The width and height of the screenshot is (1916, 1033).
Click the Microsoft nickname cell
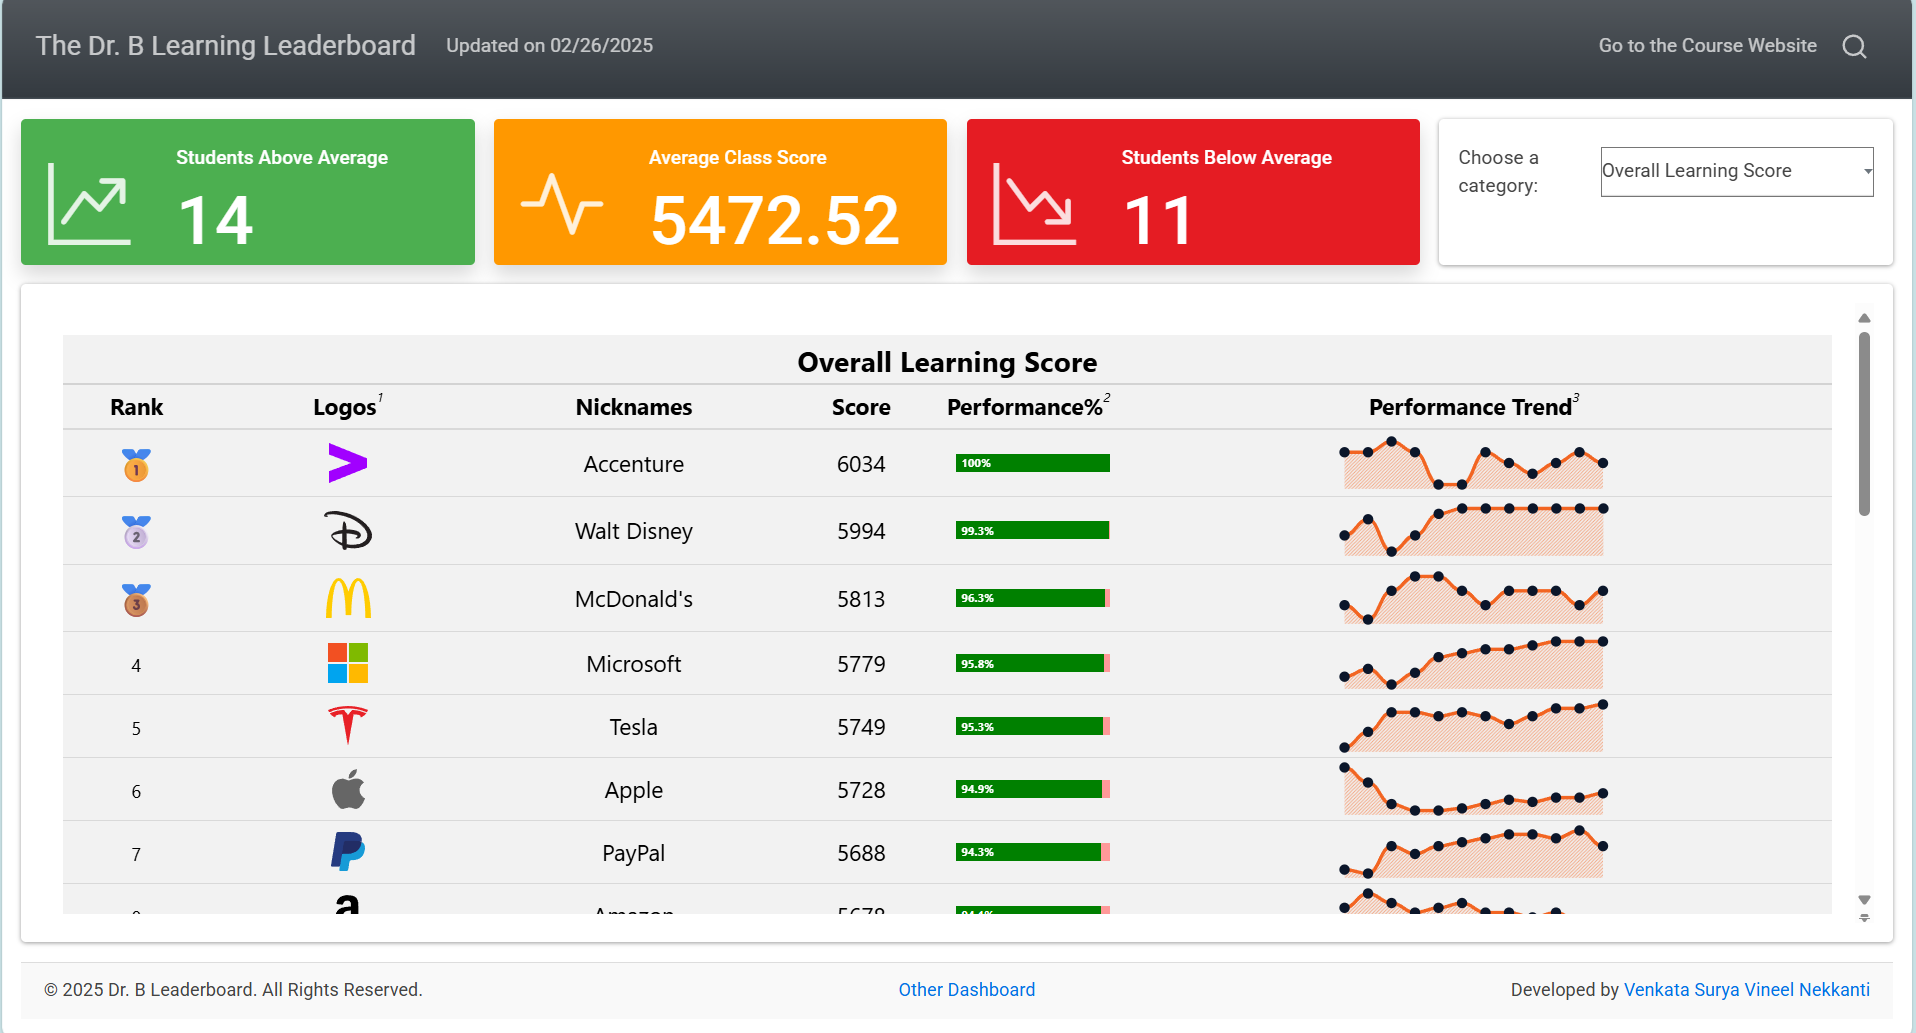tap(633, 664)
